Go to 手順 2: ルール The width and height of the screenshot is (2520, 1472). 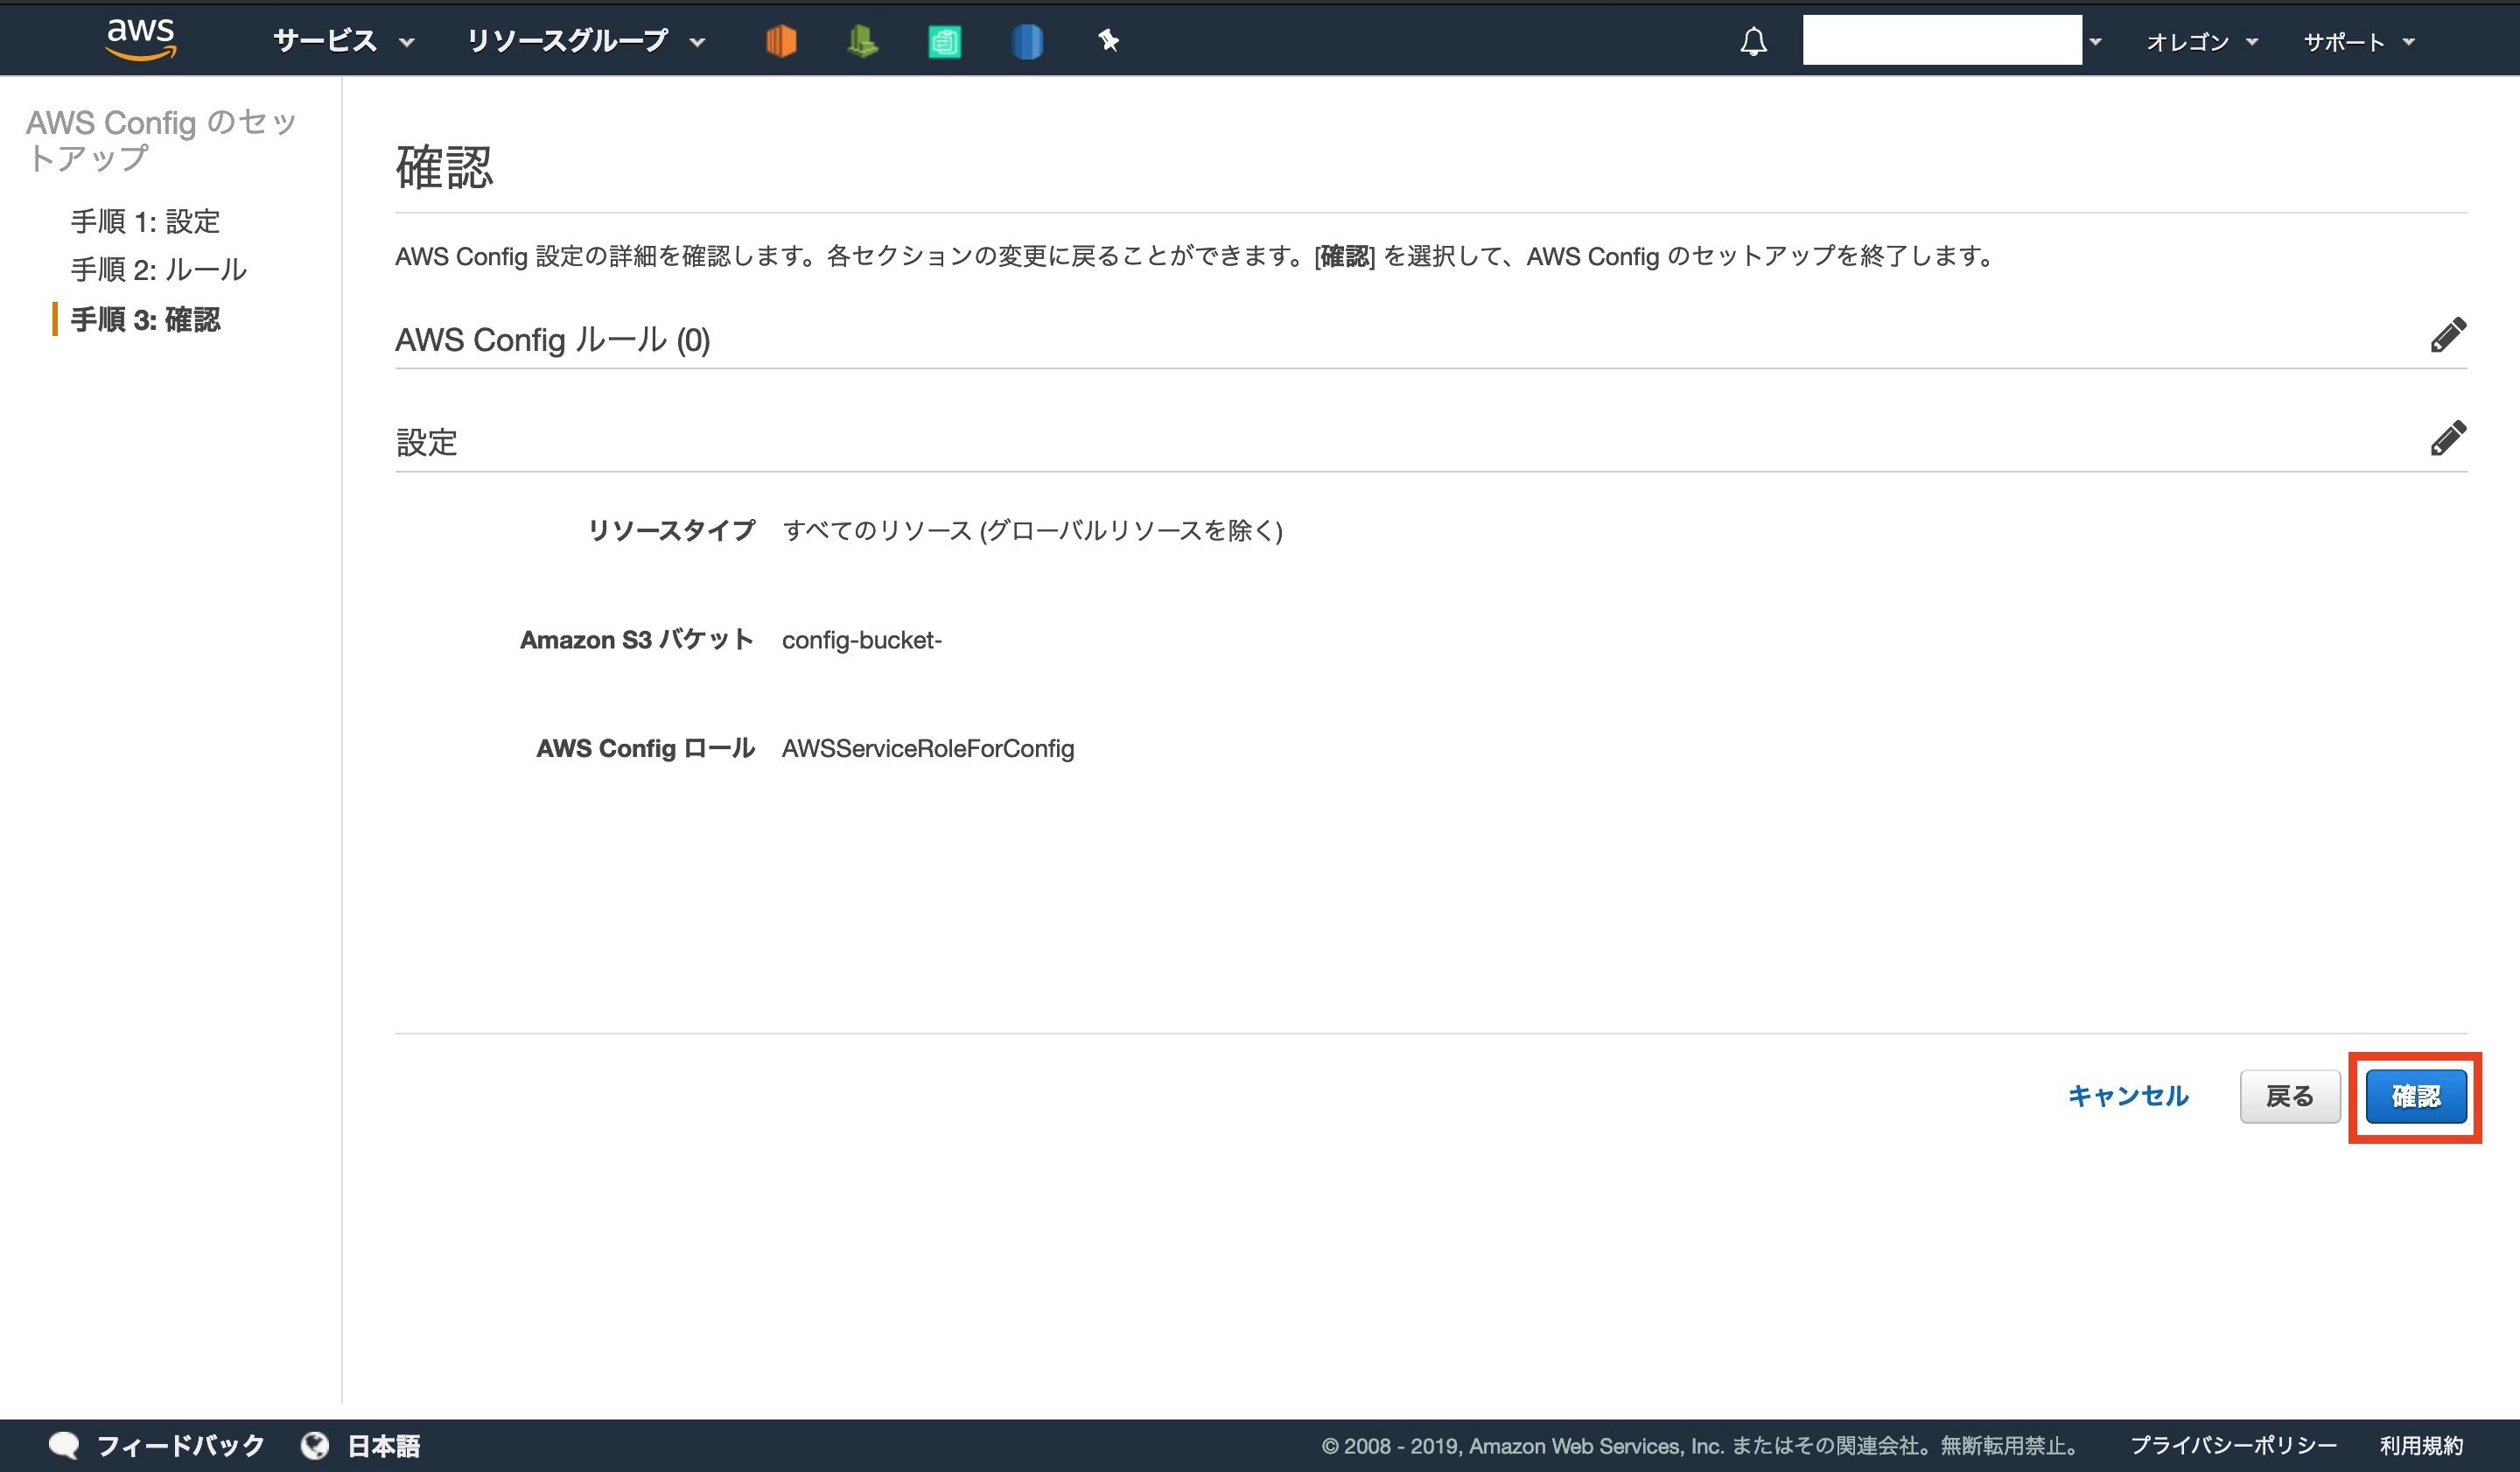point(158,270)
